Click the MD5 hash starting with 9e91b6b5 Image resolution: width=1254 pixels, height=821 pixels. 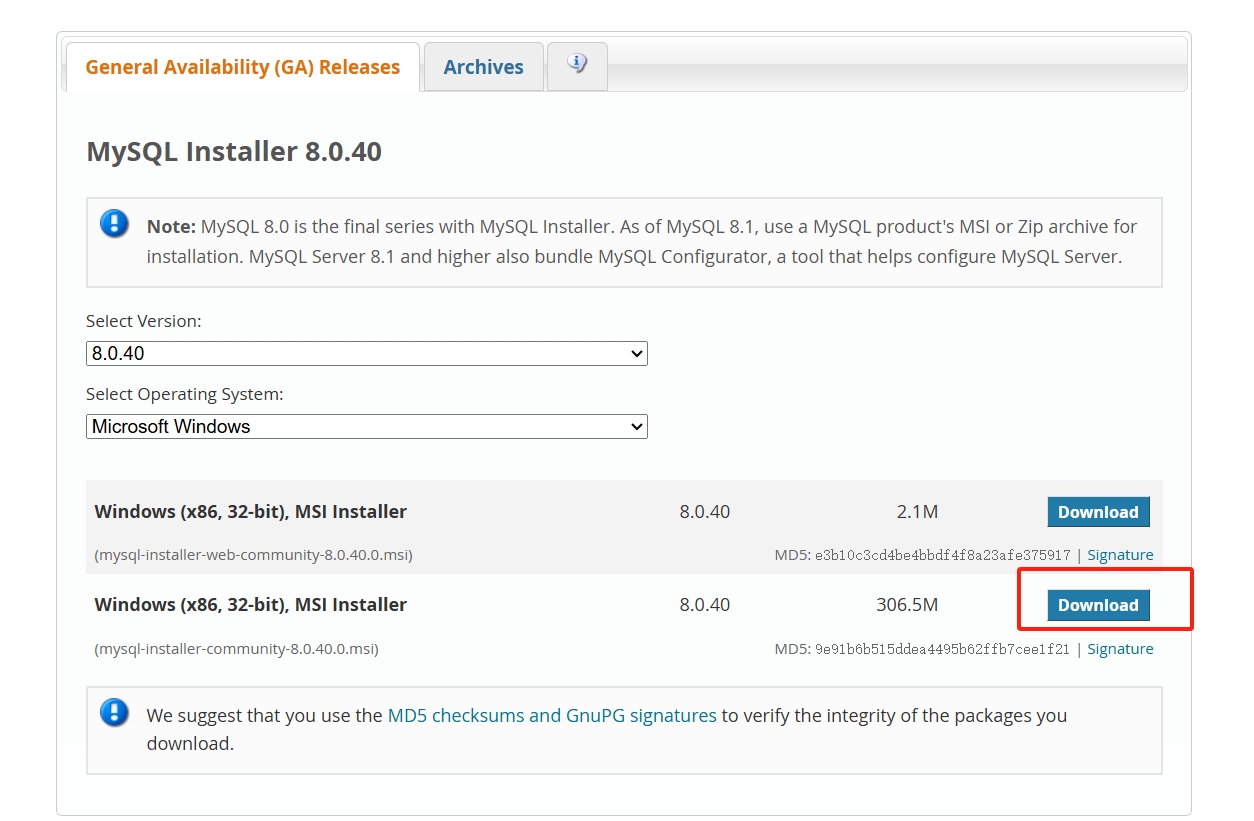(x=942, y=649)
